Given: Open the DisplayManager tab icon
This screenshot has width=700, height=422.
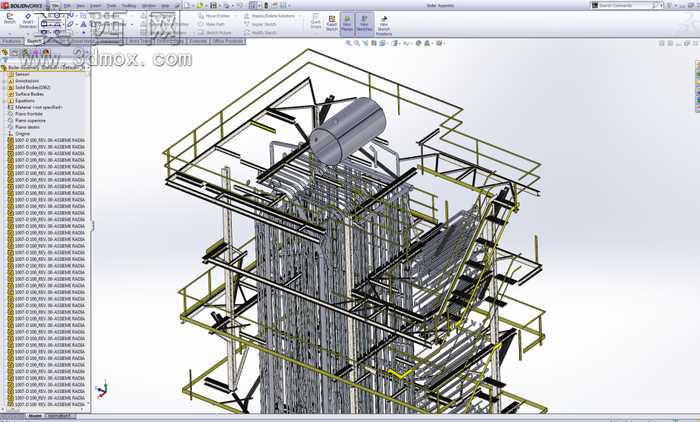Looking at the screenshot, I should (x=46, y=53).
